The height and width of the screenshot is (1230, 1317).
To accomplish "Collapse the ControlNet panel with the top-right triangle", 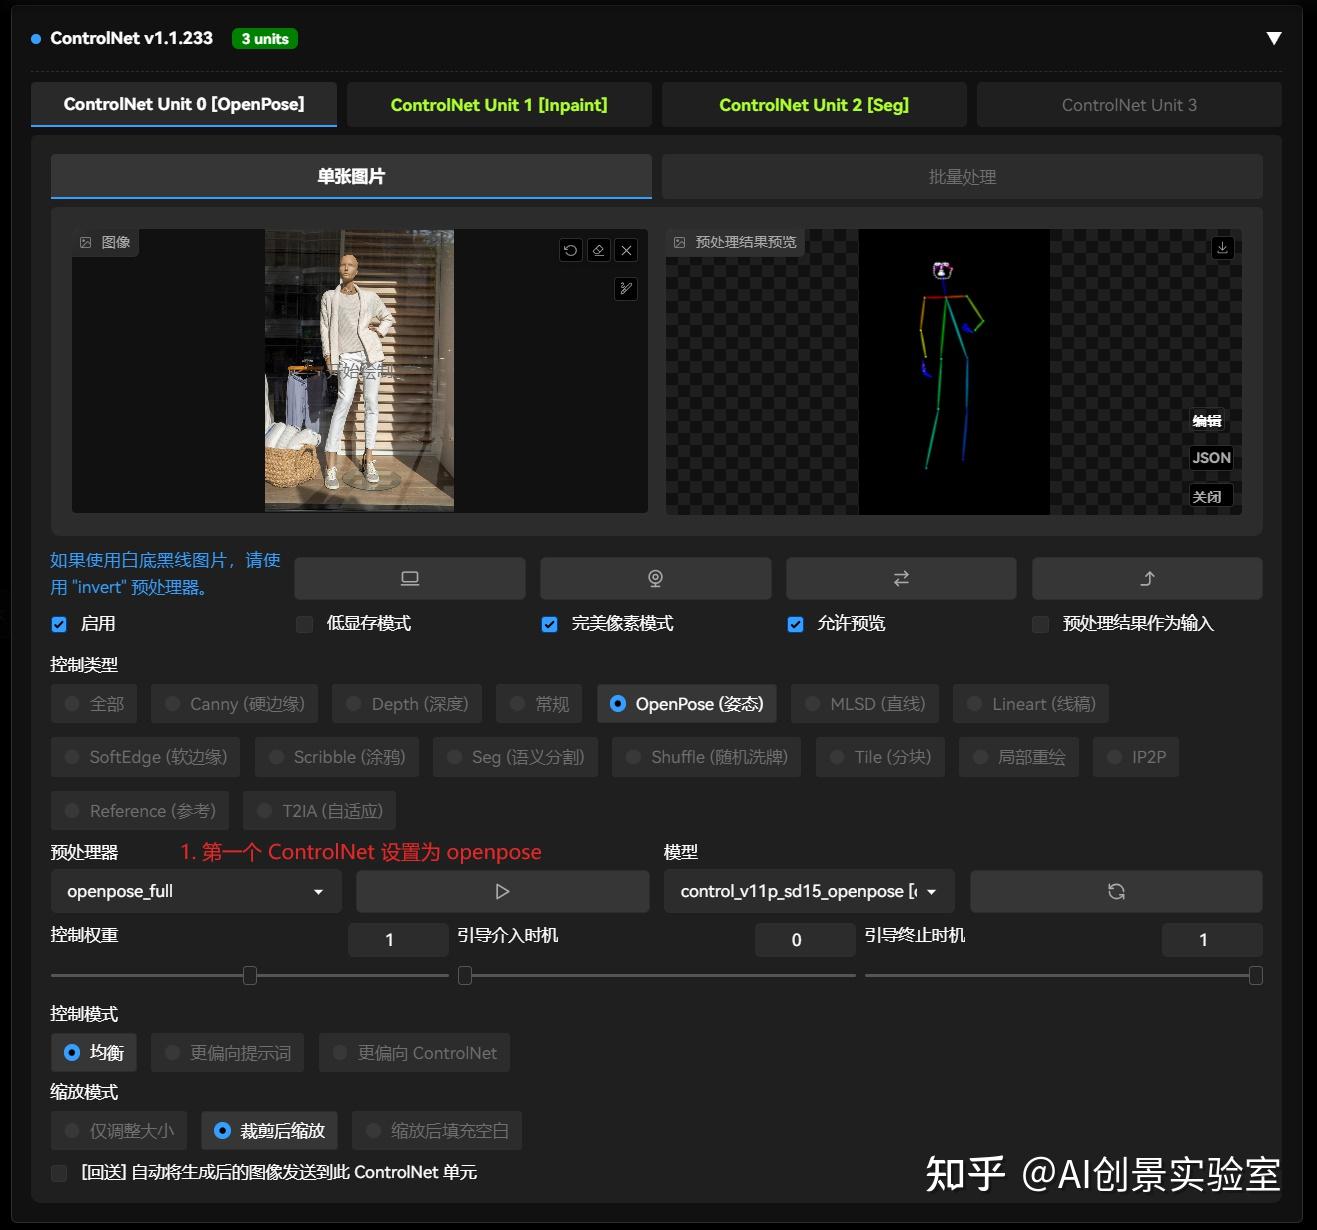I will tap(1273, 38).
